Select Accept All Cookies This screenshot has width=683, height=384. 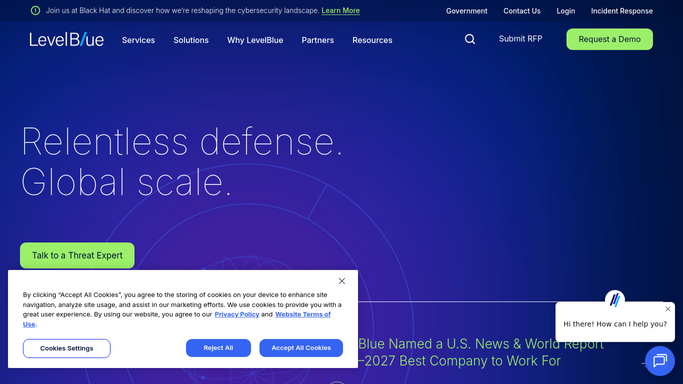301,348
